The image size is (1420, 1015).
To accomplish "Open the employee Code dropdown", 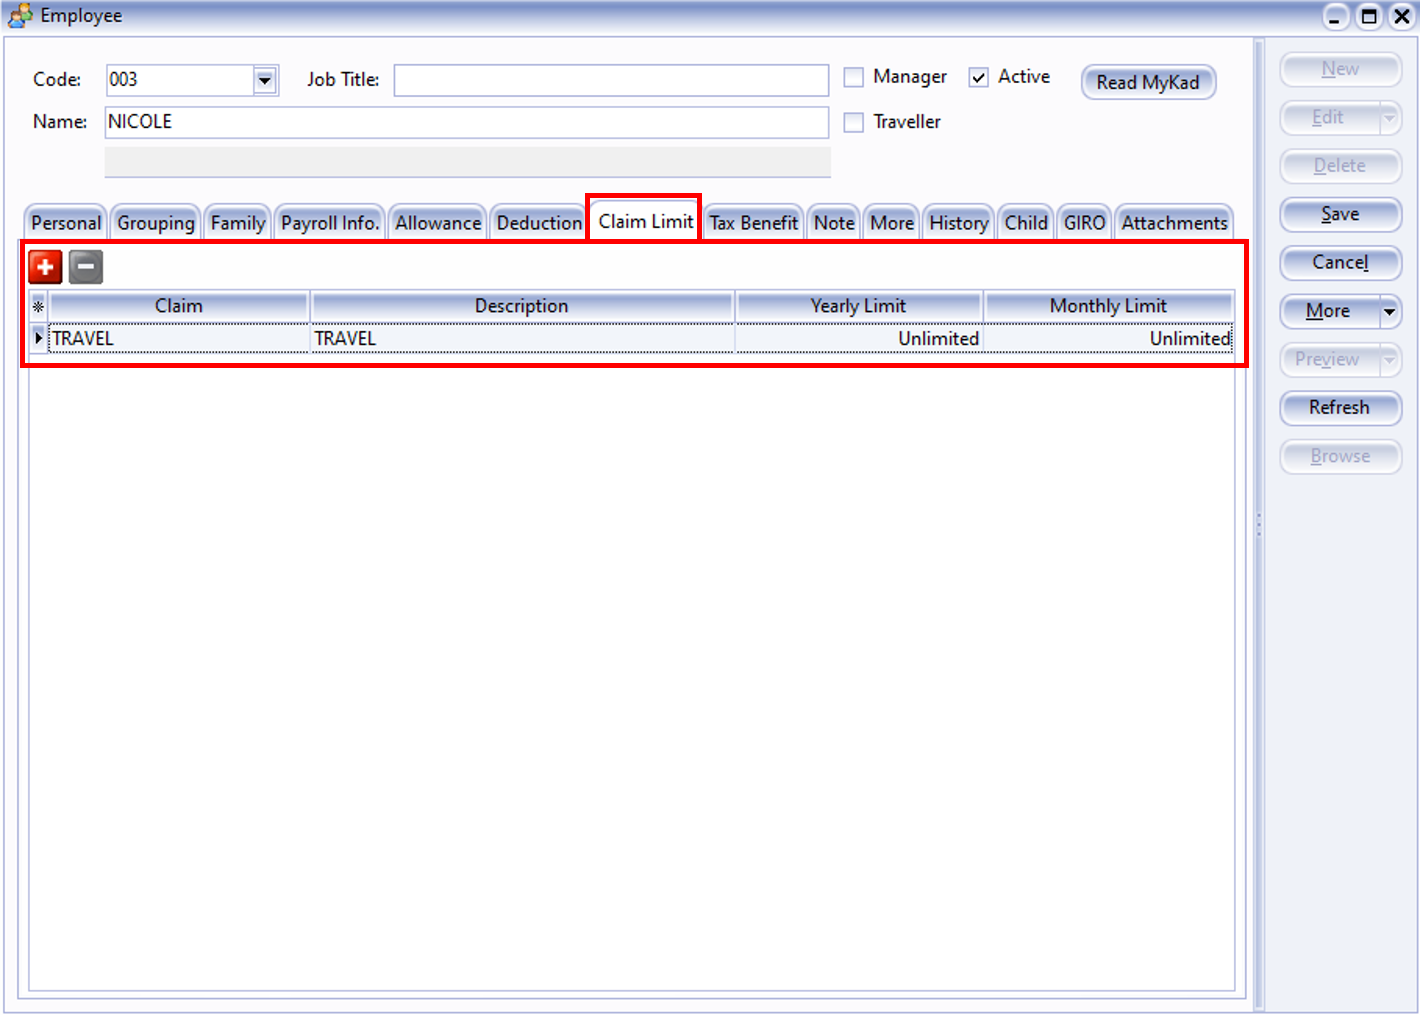I will (265, 80).
